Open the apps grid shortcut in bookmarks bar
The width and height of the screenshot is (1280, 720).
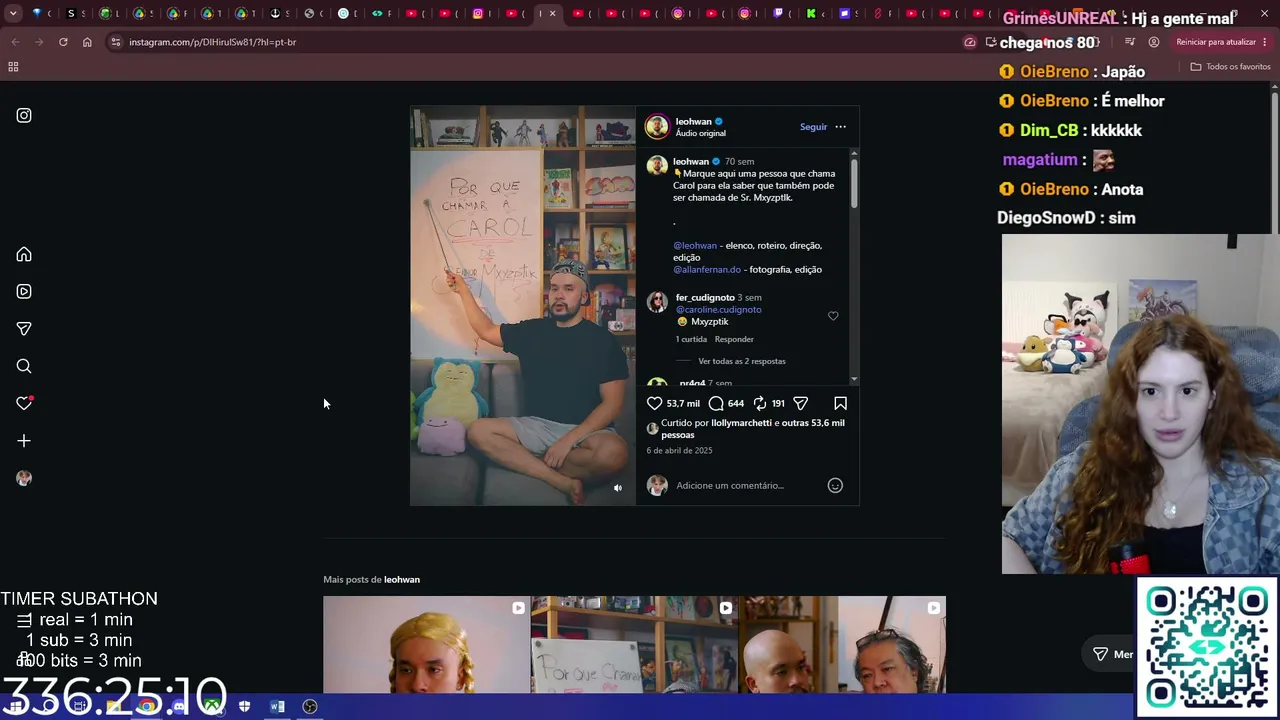pyautogui.click(x=13, y=67)
